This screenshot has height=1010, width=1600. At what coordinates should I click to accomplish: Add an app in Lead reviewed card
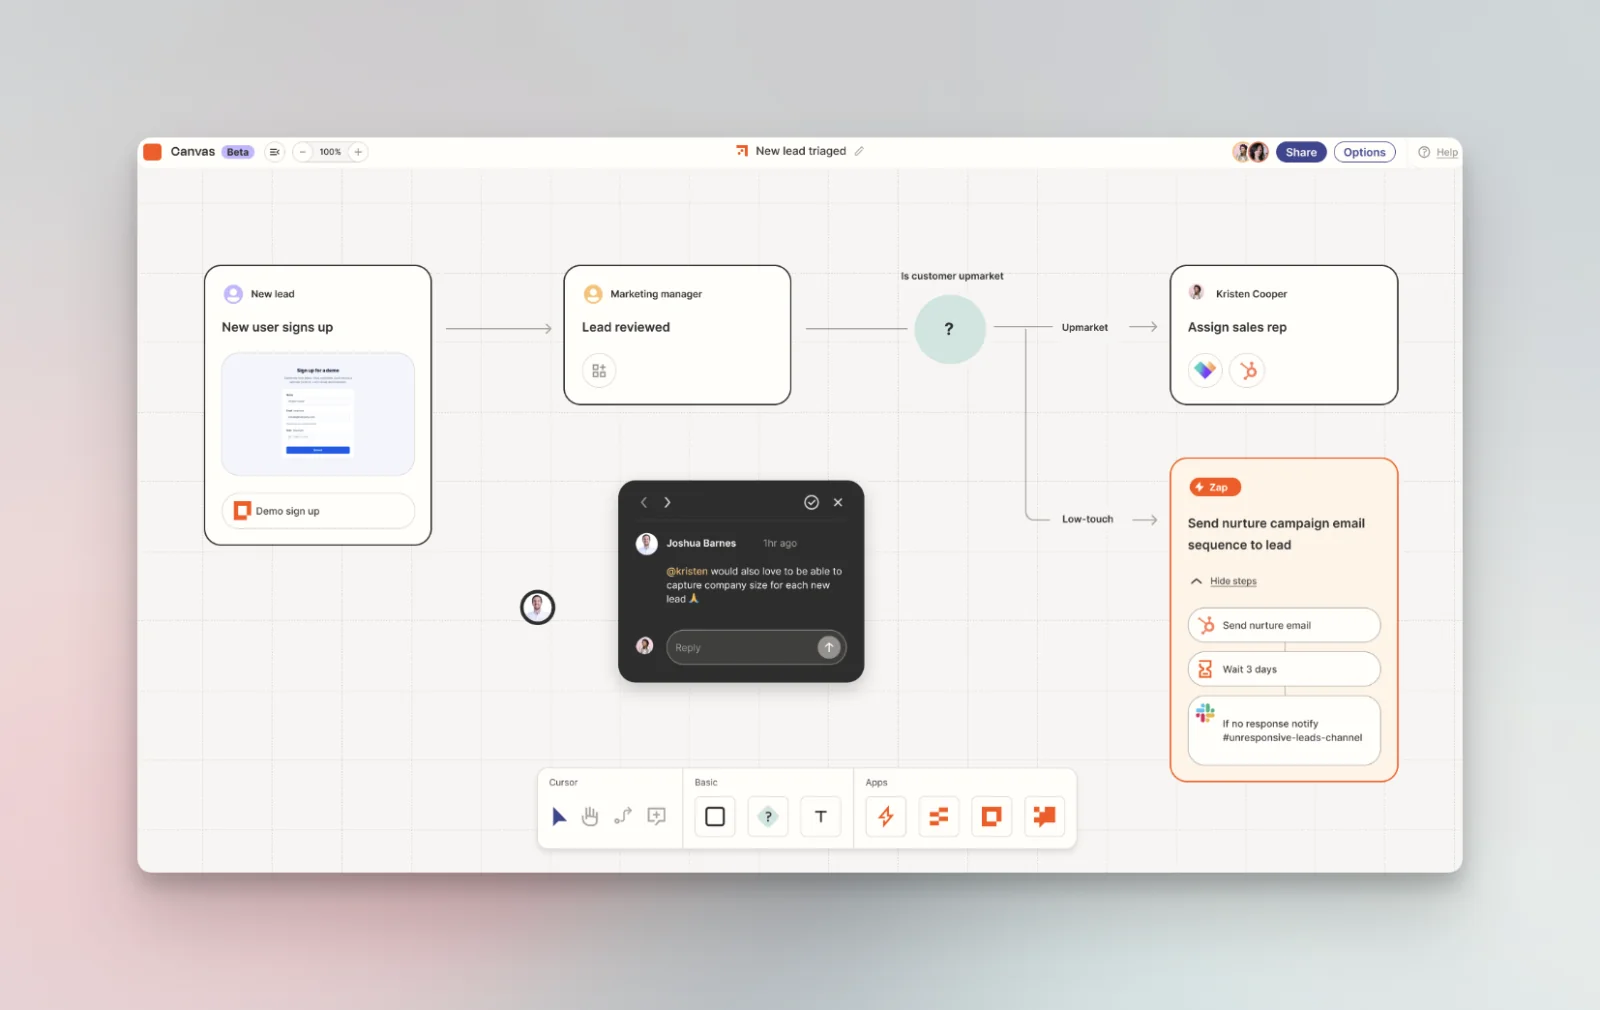click(599, 370)
